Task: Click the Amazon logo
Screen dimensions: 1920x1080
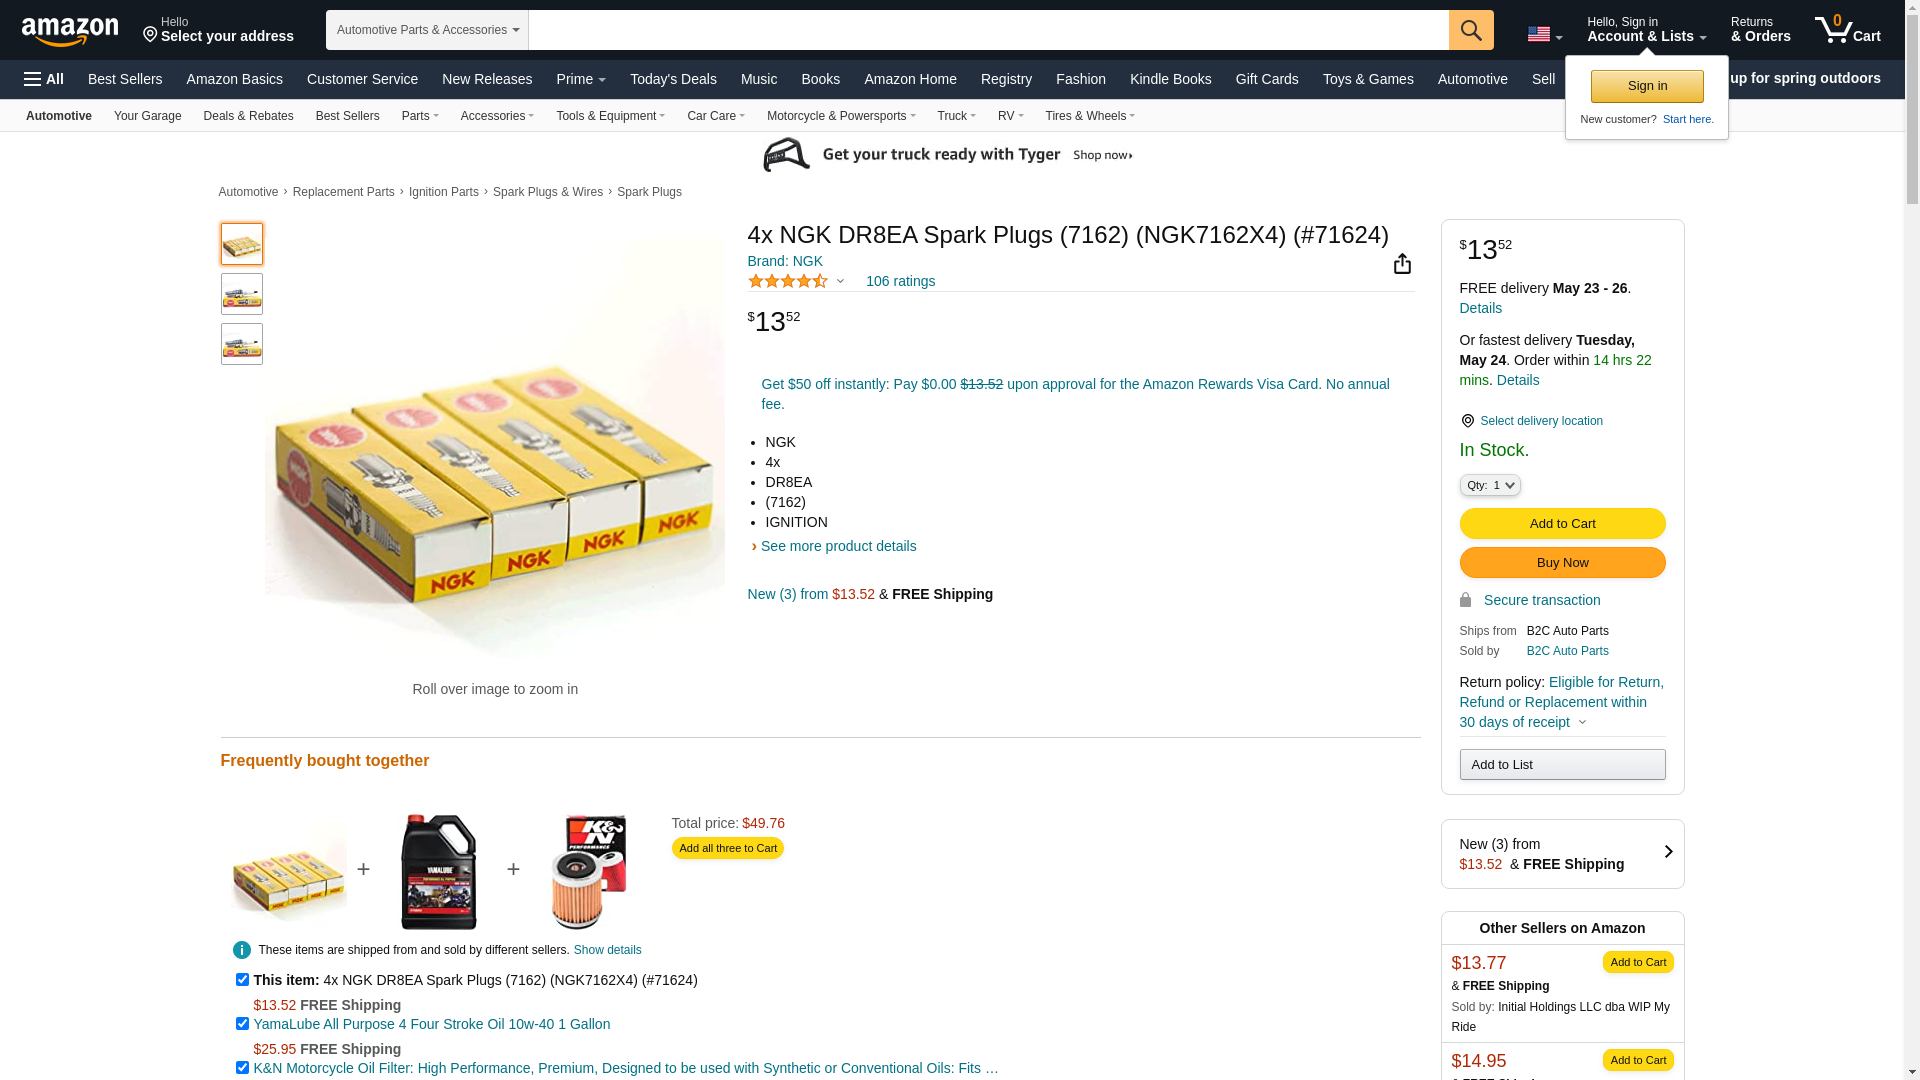Action: 70,32
